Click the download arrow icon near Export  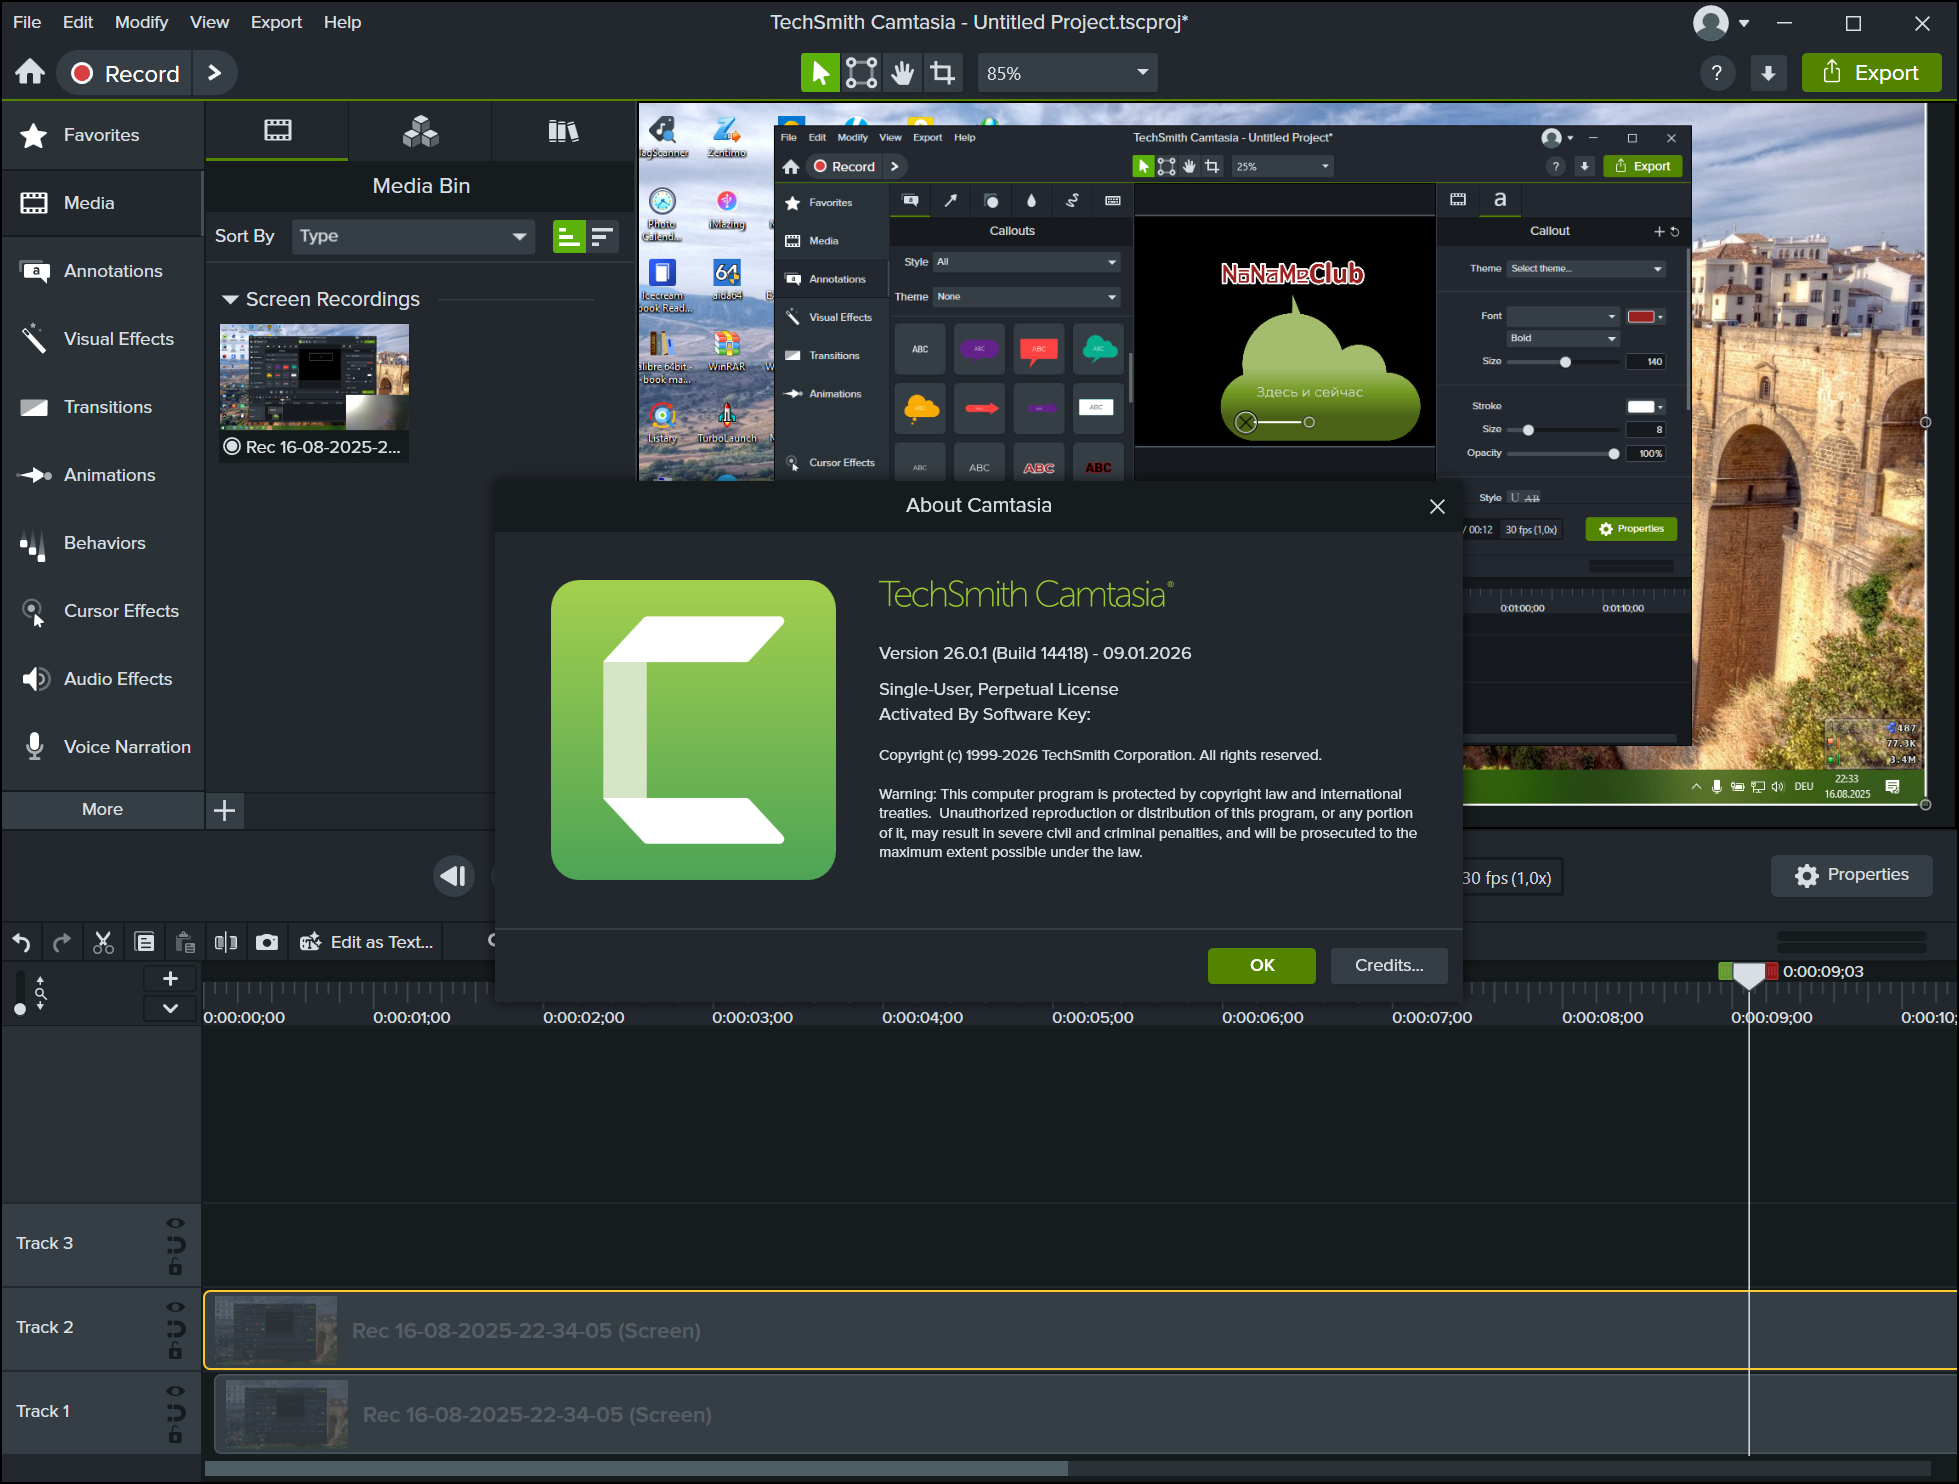point(1768,73)
